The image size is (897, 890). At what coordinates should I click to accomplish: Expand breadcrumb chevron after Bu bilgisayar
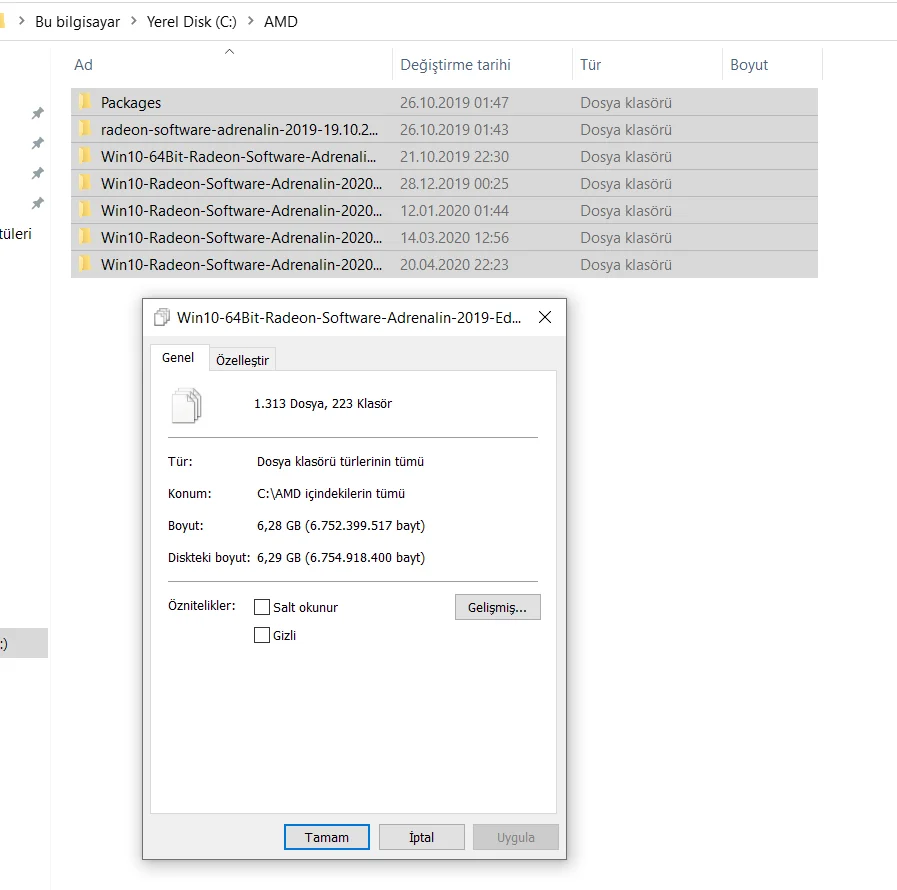(133, 21)
